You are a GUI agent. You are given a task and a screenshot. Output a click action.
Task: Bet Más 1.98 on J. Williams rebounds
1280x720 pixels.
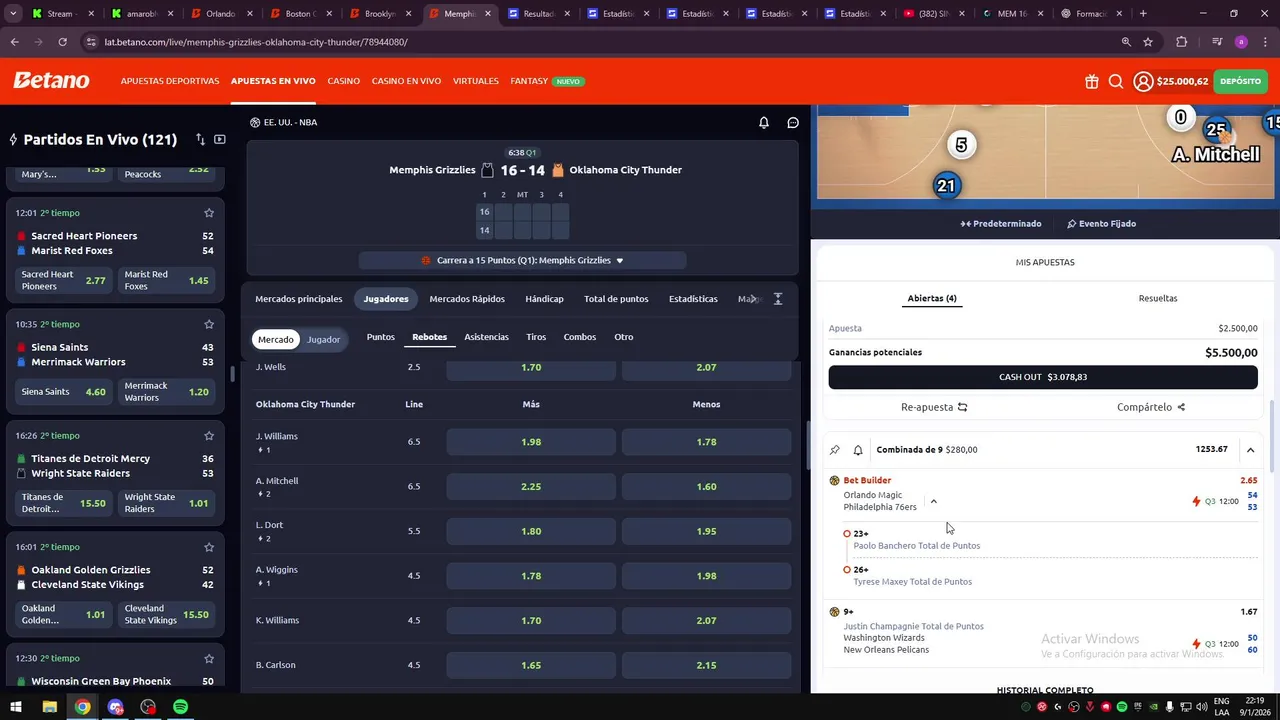pos(531,442)
